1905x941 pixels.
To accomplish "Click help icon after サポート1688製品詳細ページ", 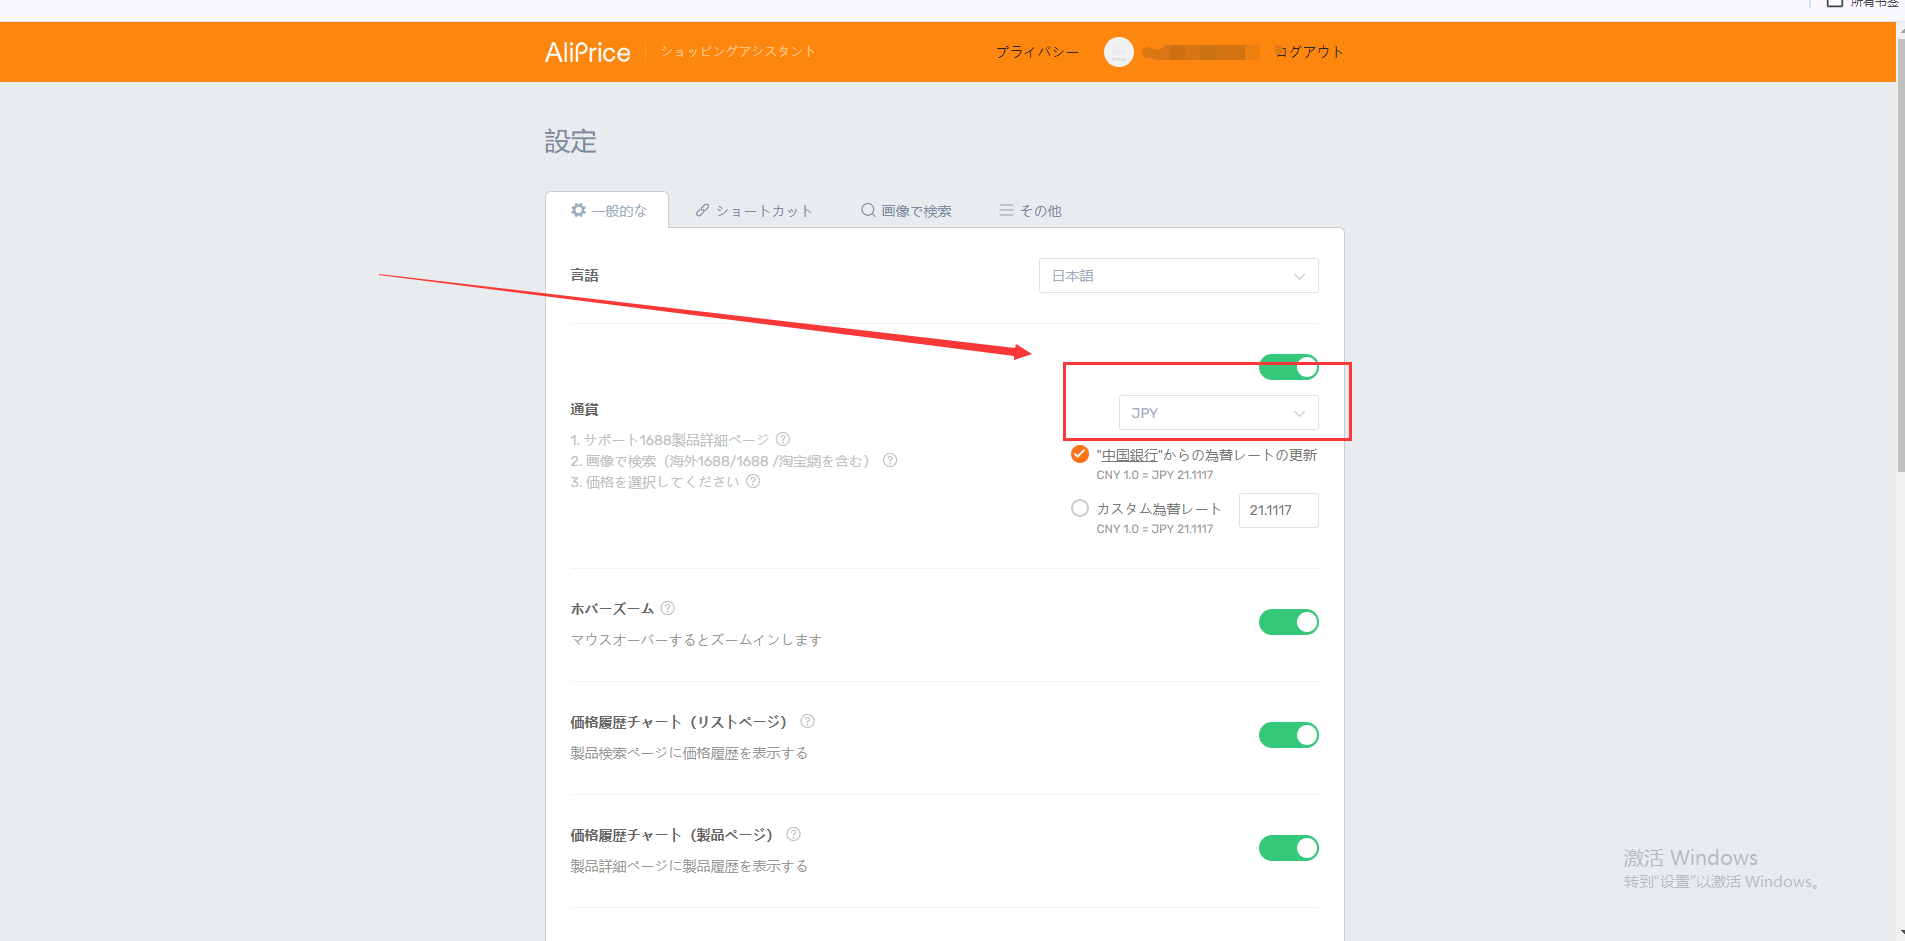I will [x=783, y=439].
